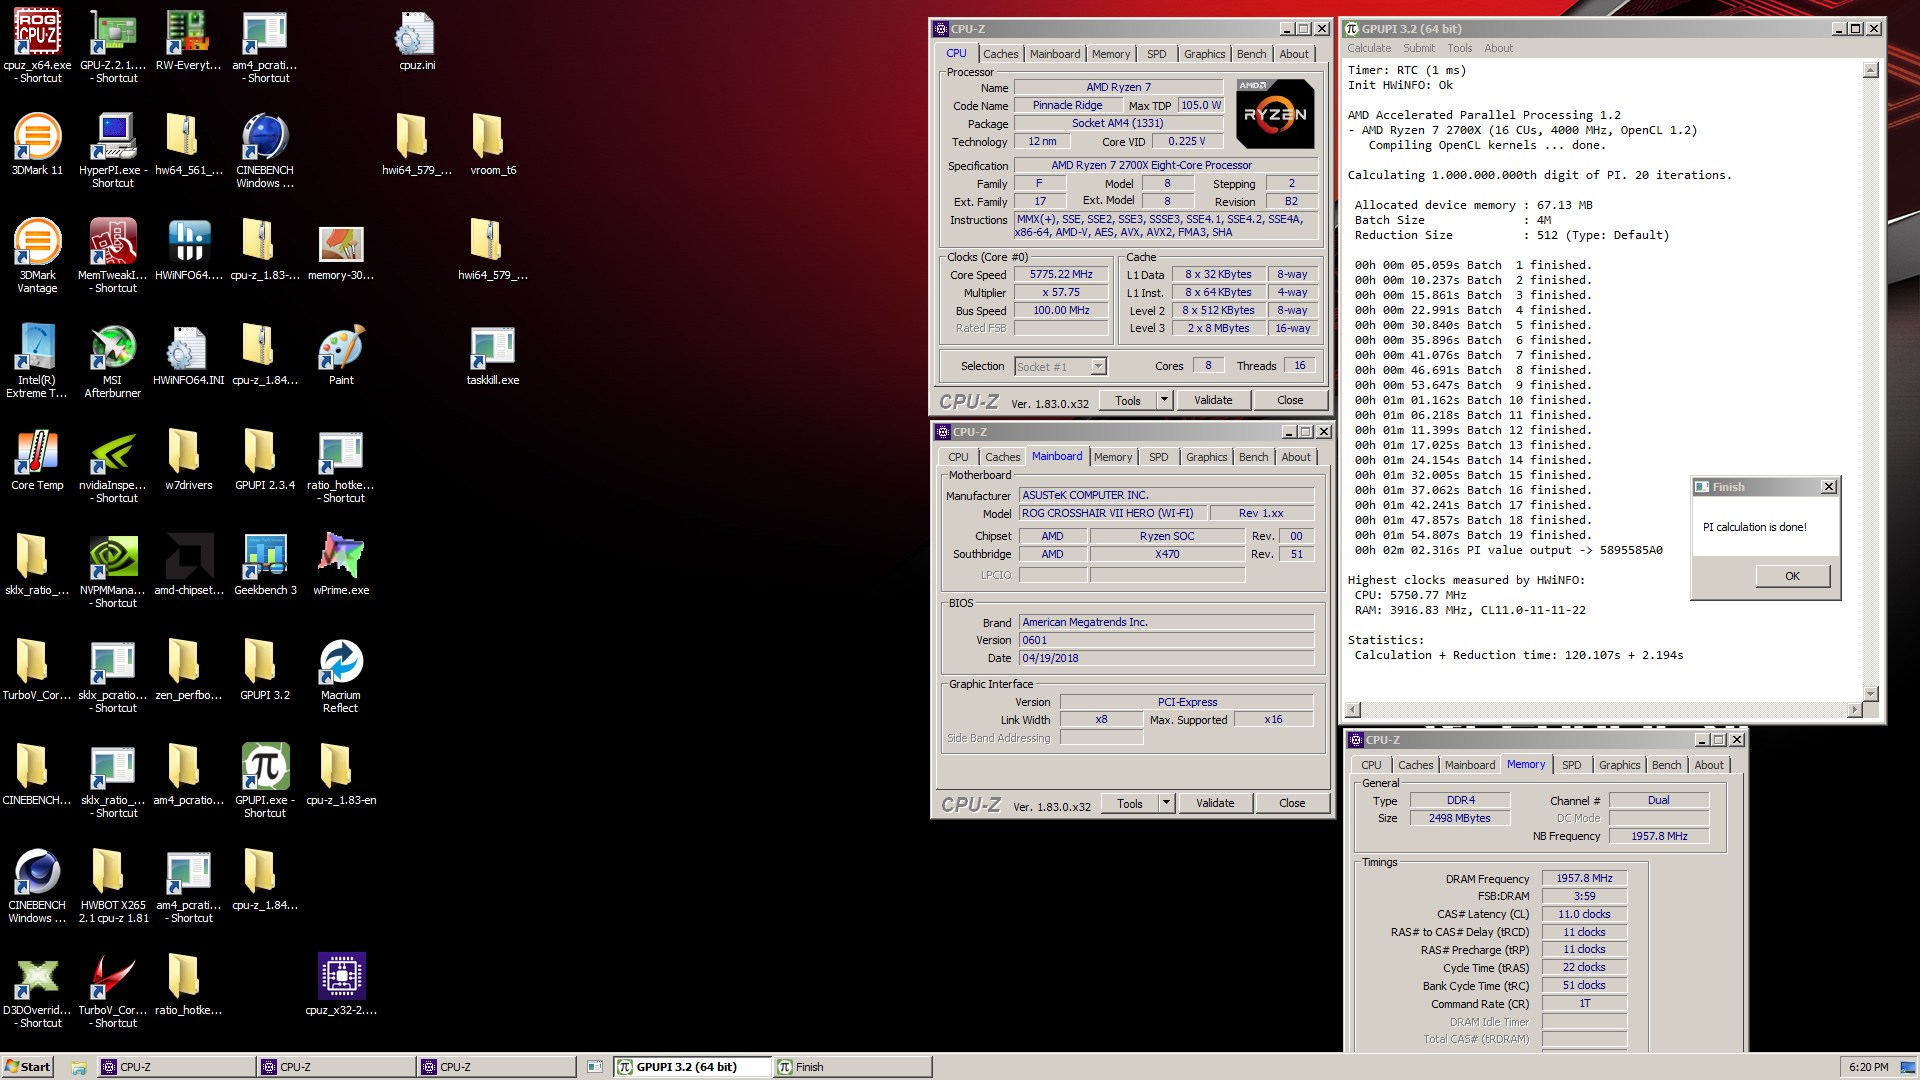Click the DRAM Frequency 1957.8 MHz value

tap(1584, 878)
